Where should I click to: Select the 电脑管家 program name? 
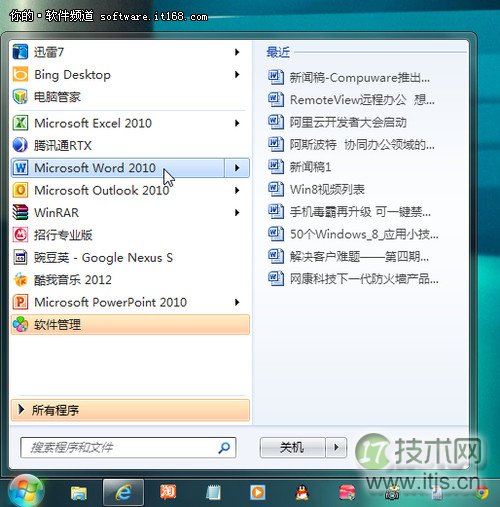[57, 97]
